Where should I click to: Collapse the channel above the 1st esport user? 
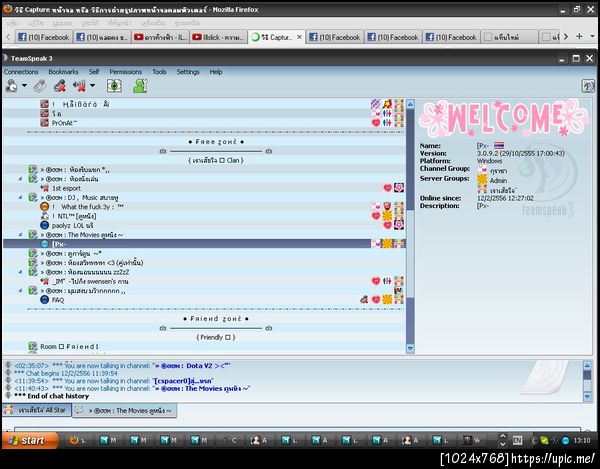coord(21,179)
